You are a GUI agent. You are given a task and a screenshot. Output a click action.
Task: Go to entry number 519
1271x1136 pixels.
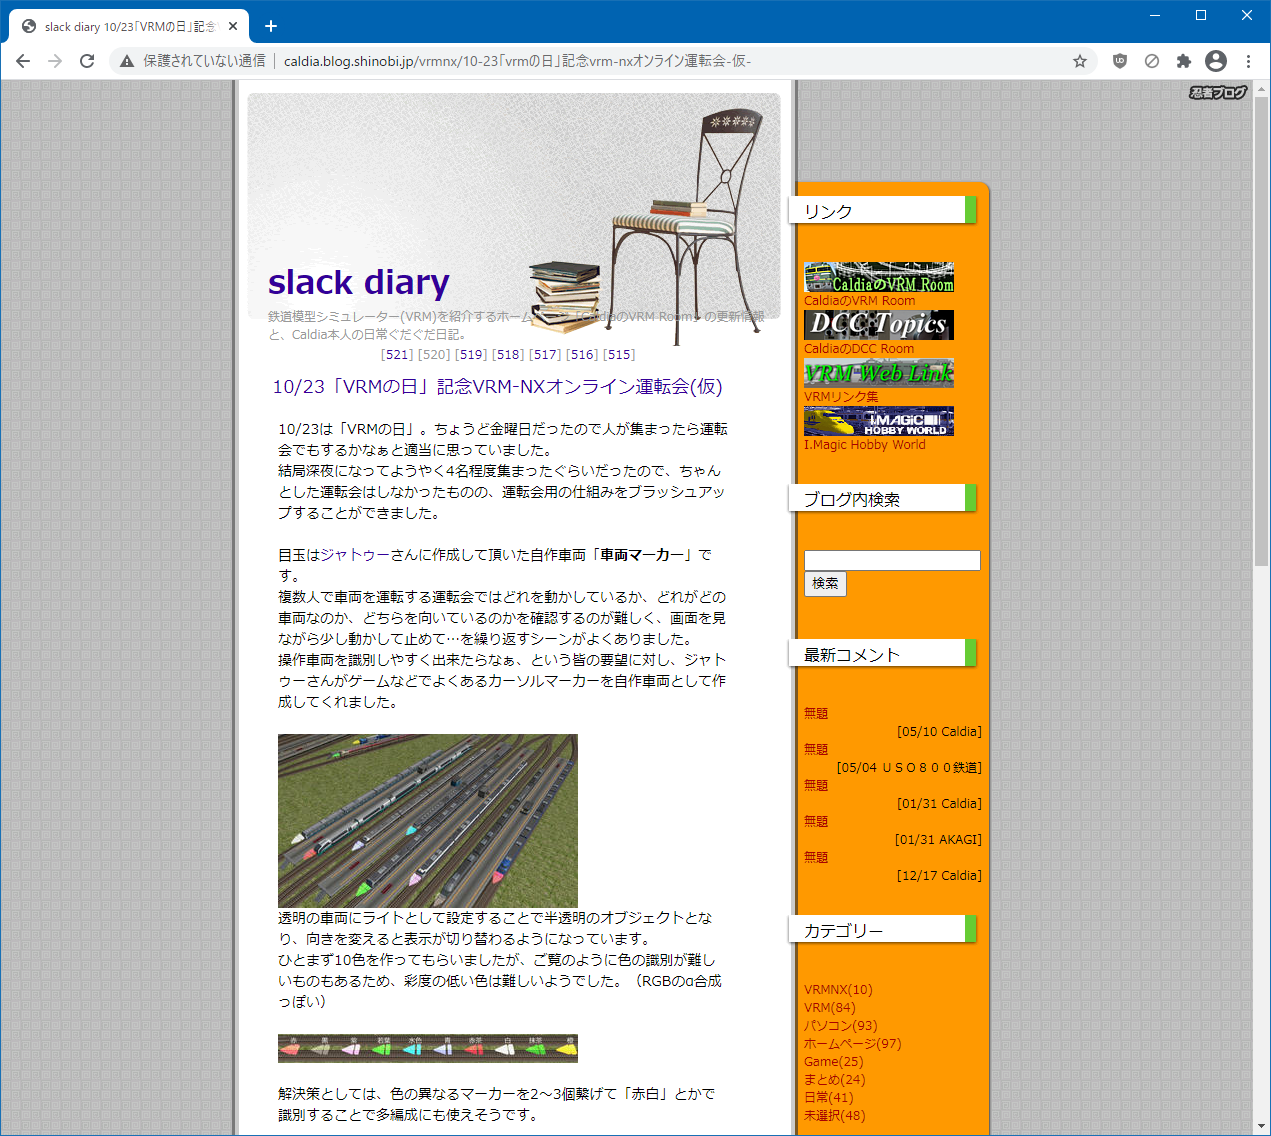pyautogui.click(x=472, y=355)
